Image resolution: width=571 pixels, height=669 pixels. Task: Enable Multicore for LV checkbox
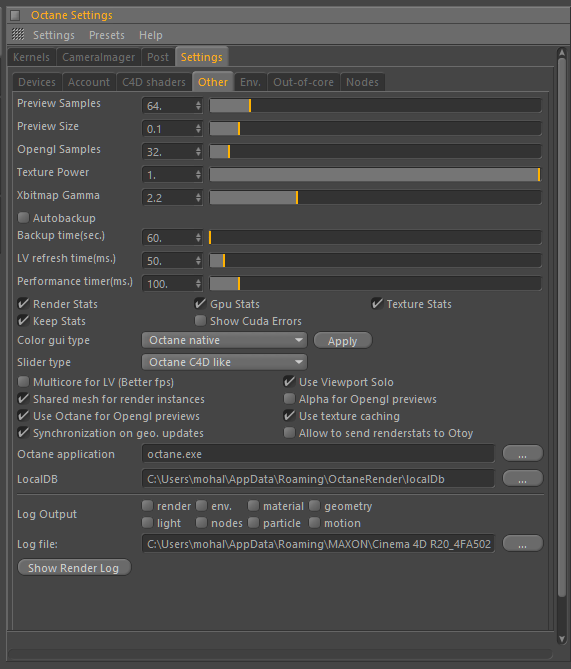tap(23, 382)
